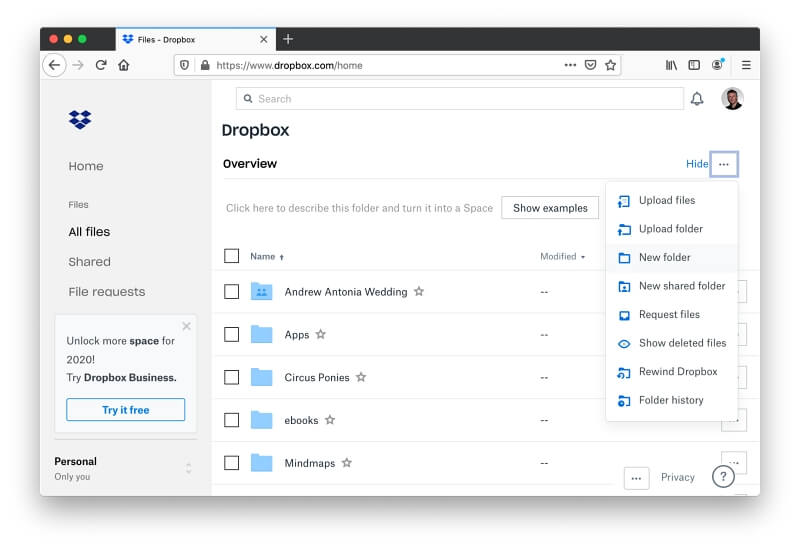Check the Apps row checkbox
The image size is (800, 549).
click(x=232, y=335)
